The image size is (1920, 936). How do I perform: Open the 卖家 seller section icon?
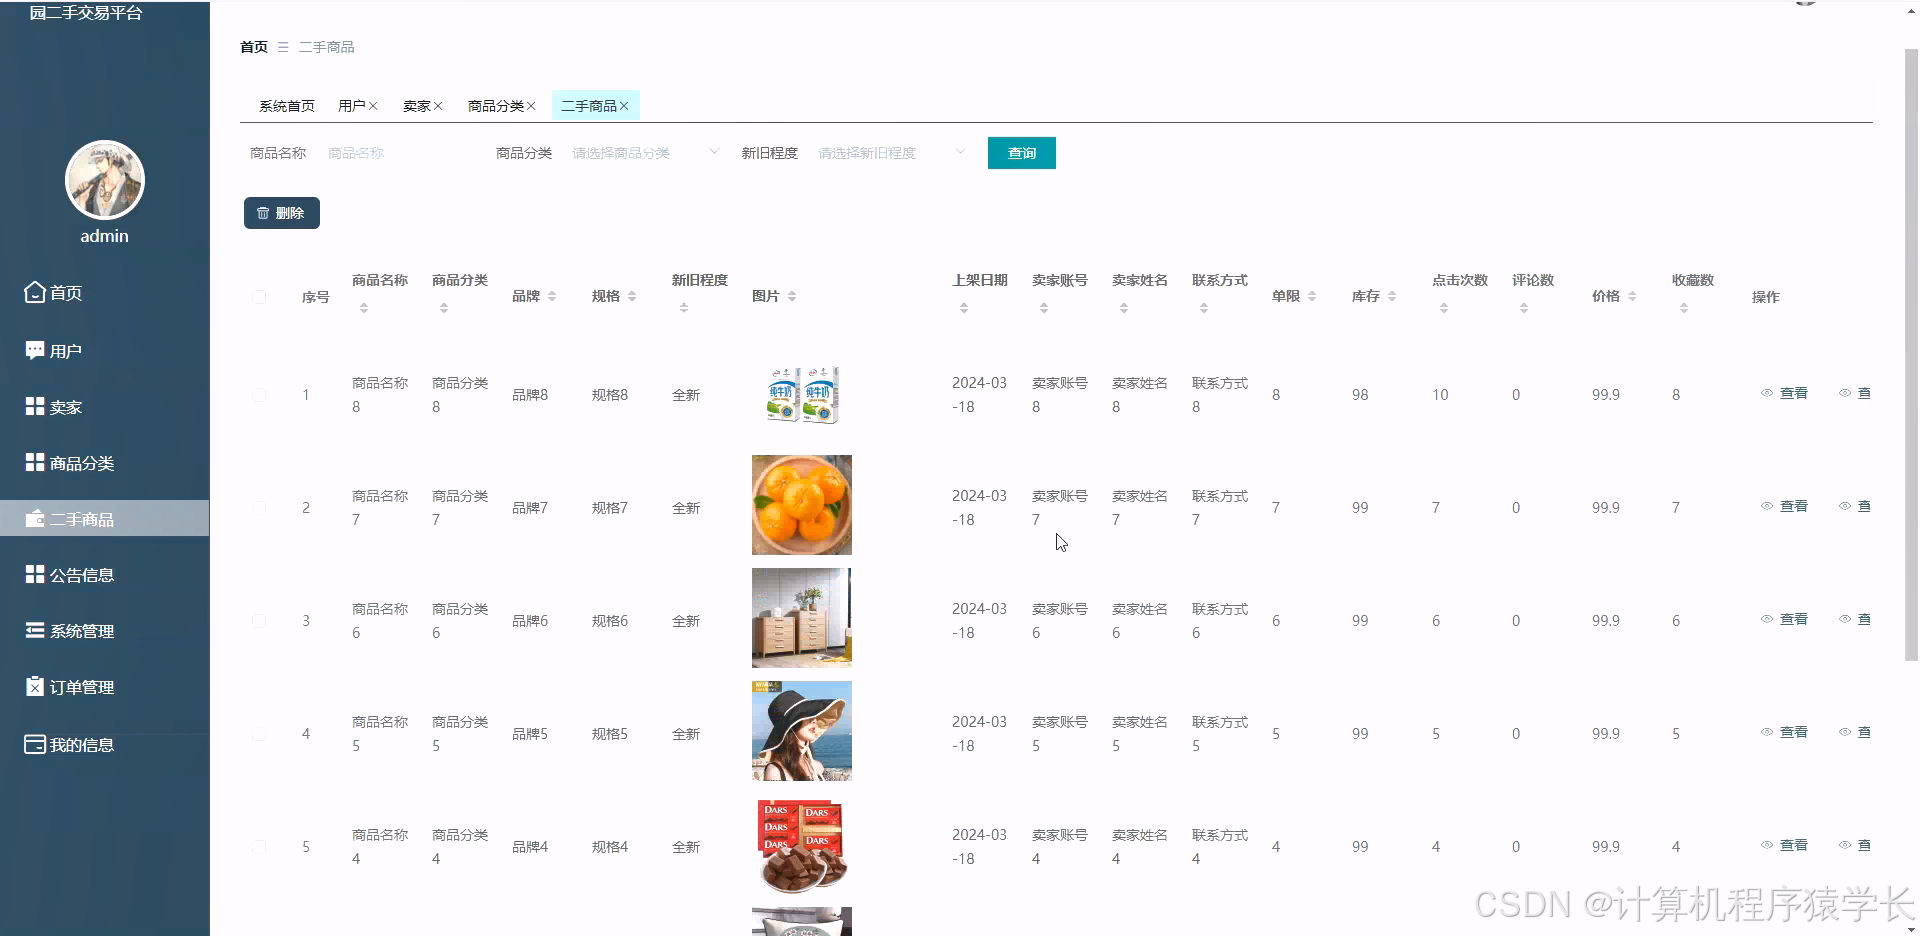[x=33, y=406]
